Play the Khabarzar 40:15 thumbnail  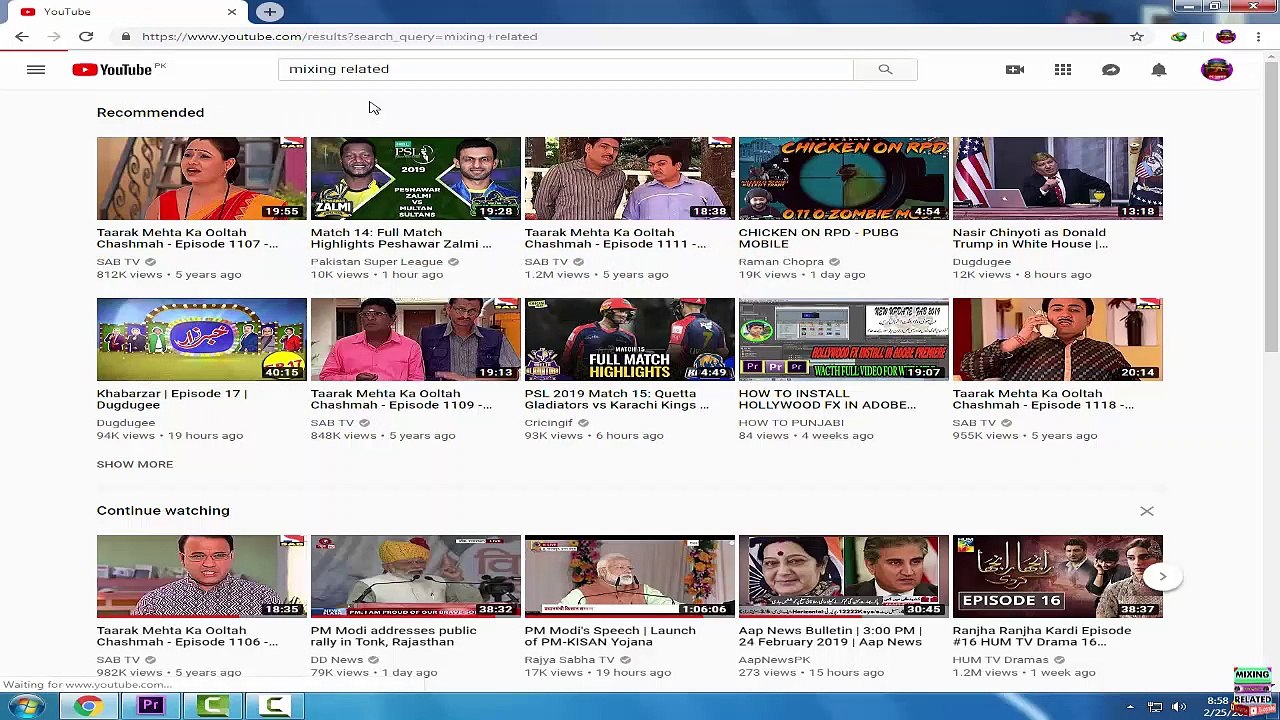(x=202, y=339)
